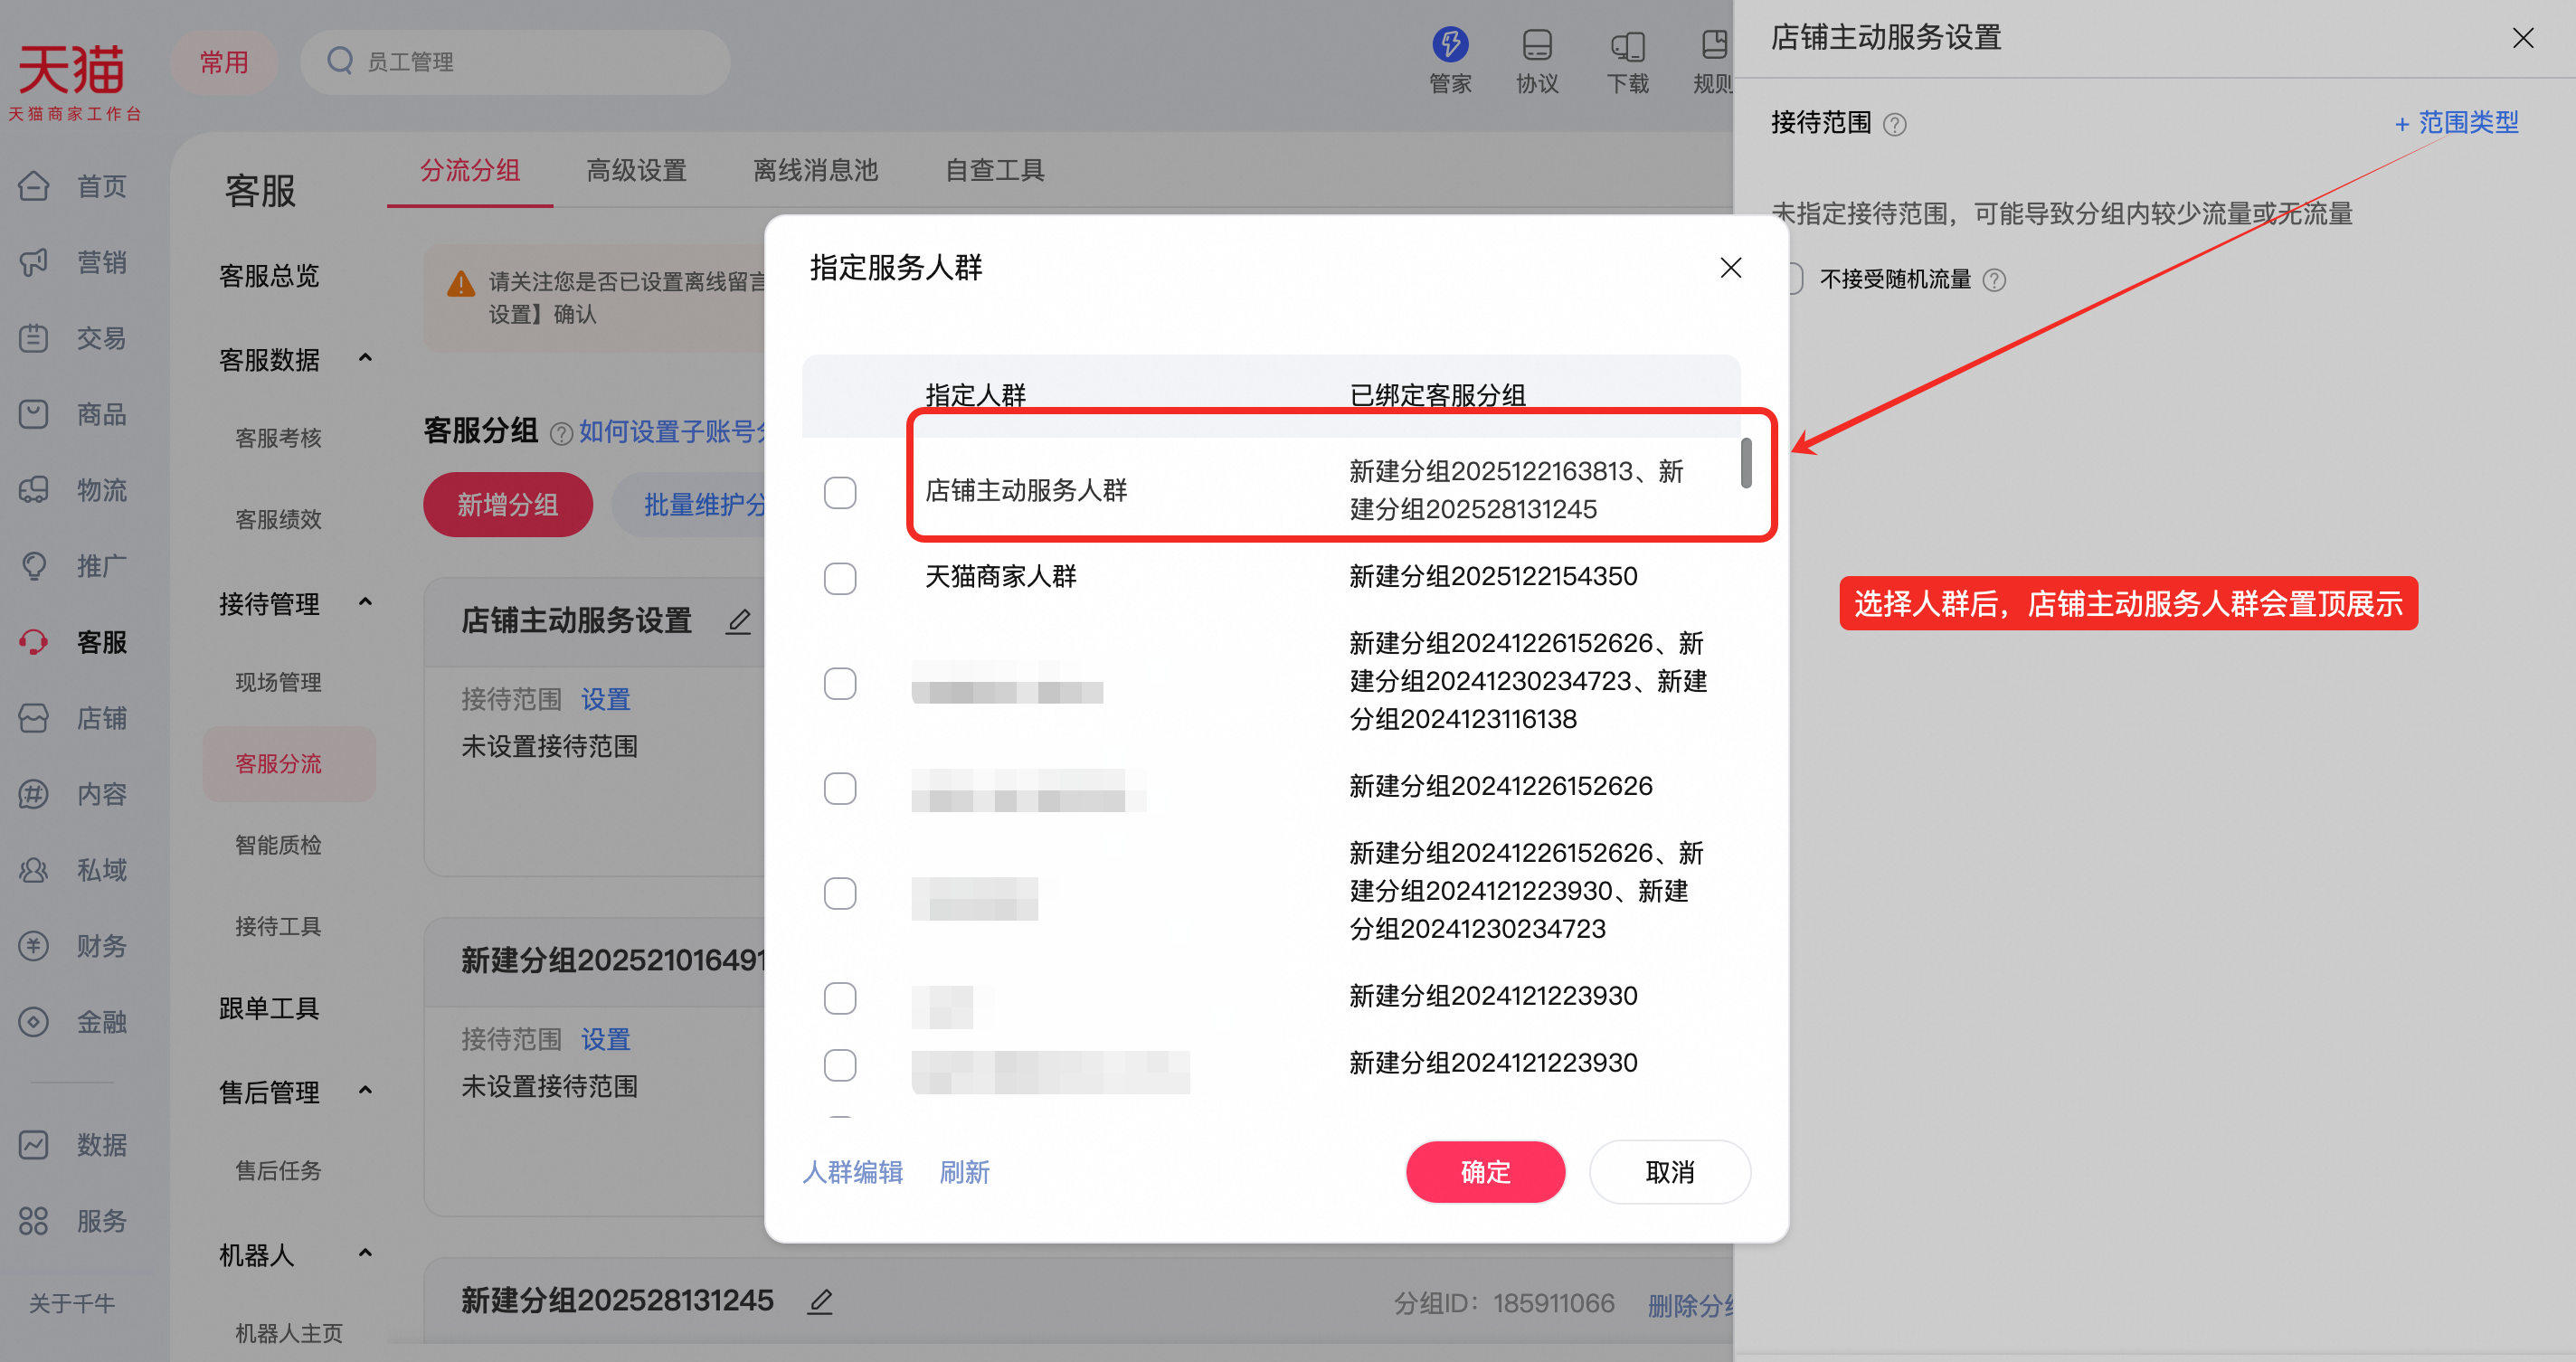The height and width of the screenshot is (1362, 2576).
Task: Check the 店铺主动服务人群 checkbox
Action: 840,492
